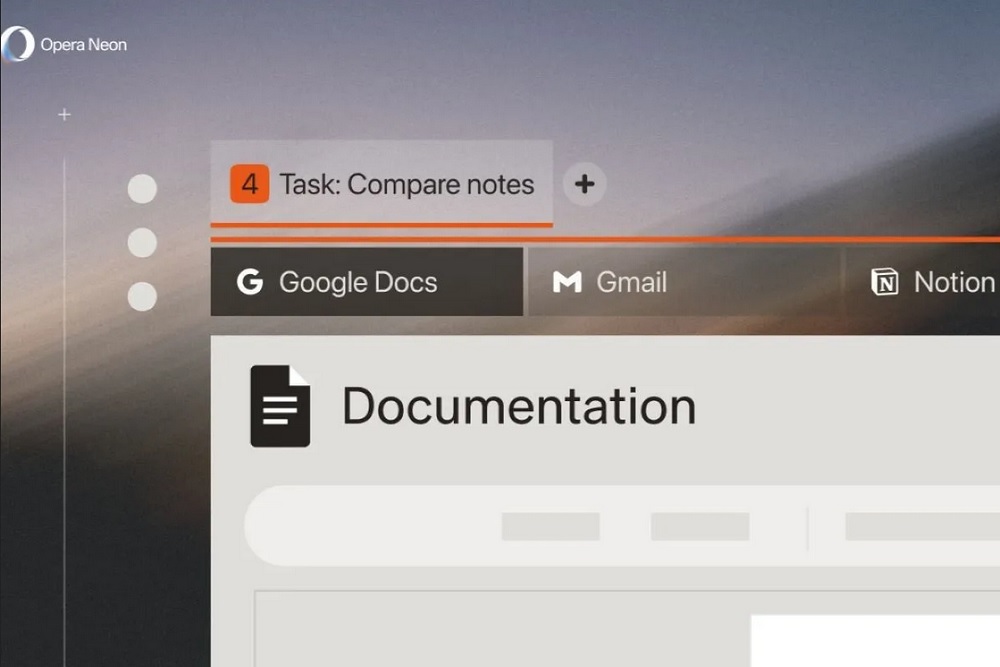The width and height of the screenshot is (1000, 667).
Task: Click the first gray placeholder in the document toolbar
Action: coord(550,527)
